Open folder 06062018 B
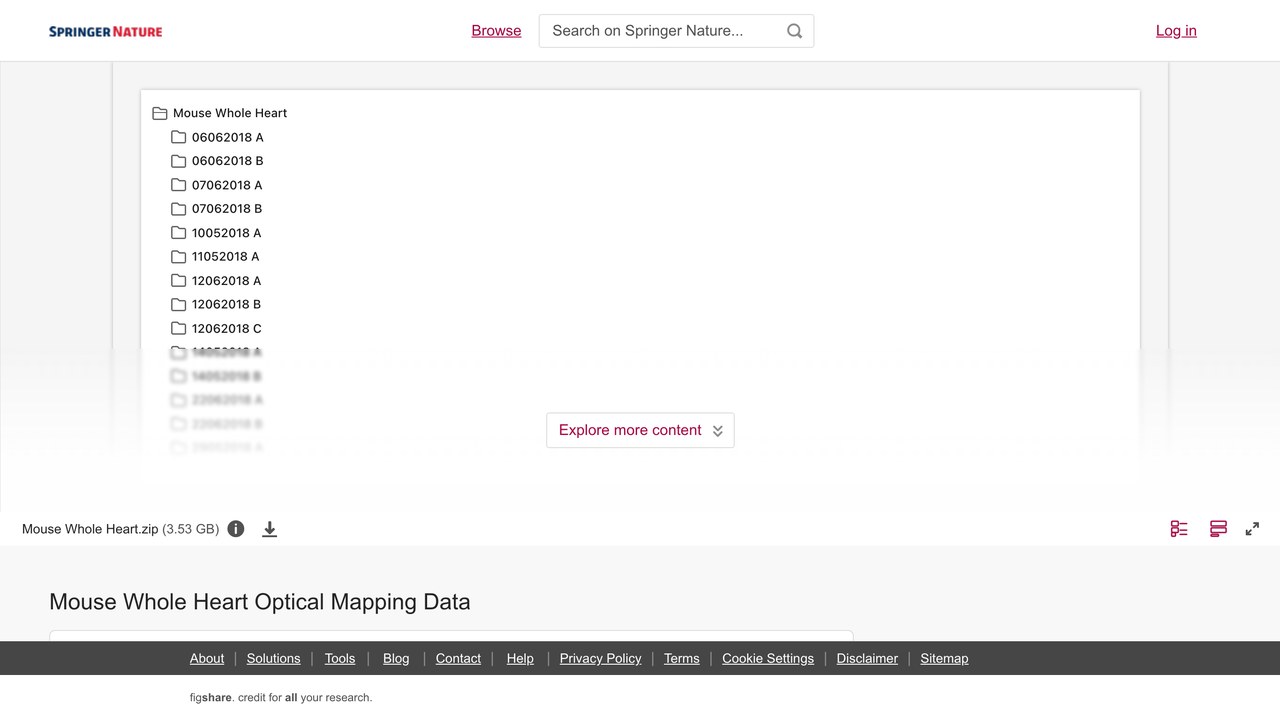1280x720 pixels. (x=217, y=161)
